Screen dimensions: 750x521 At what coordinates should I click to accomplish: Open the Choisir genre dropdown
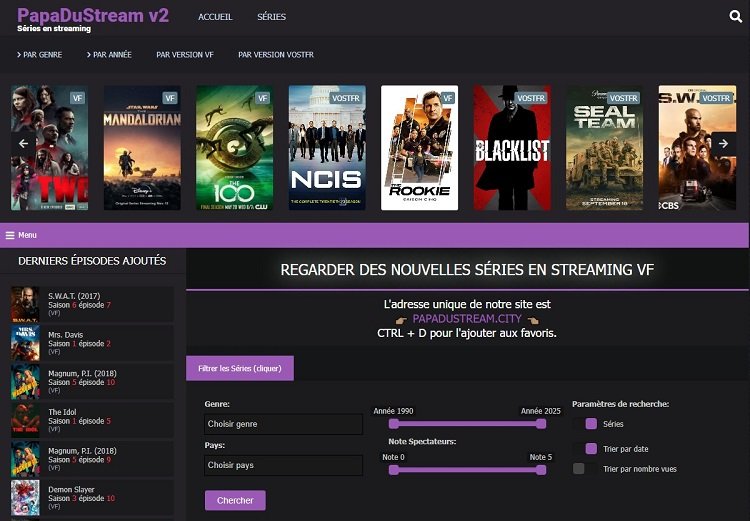[x=283, y=424]
